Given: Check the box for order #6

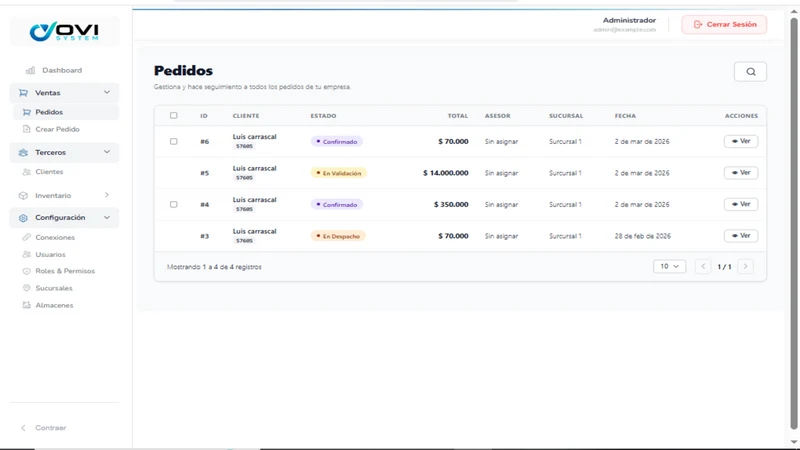Looking at the screenshot, I should coord(173,141).
